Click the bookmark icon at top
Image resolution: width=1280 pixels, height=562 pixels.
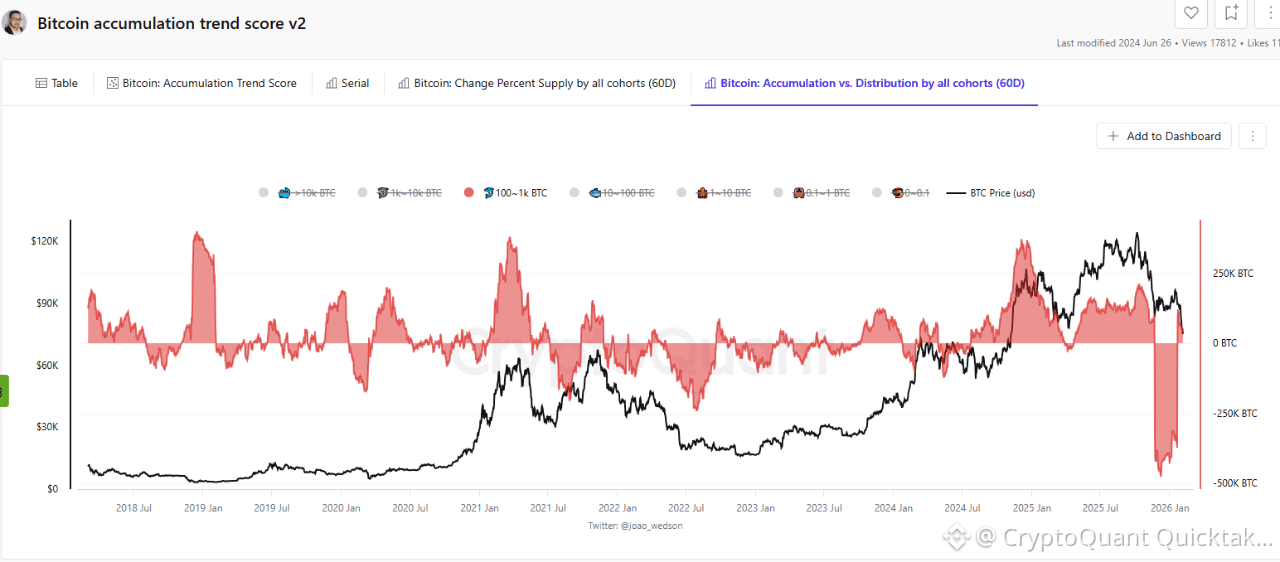[1231, 13]
